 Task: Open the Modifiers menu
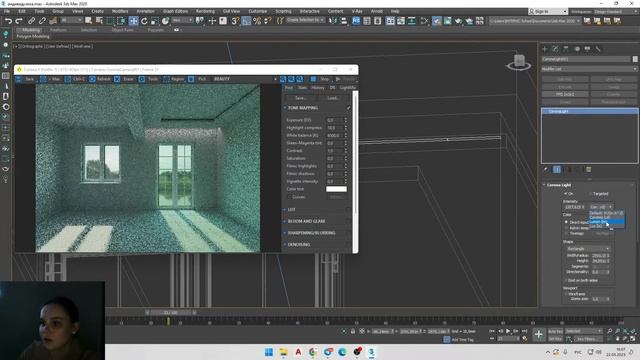(120, 11)
